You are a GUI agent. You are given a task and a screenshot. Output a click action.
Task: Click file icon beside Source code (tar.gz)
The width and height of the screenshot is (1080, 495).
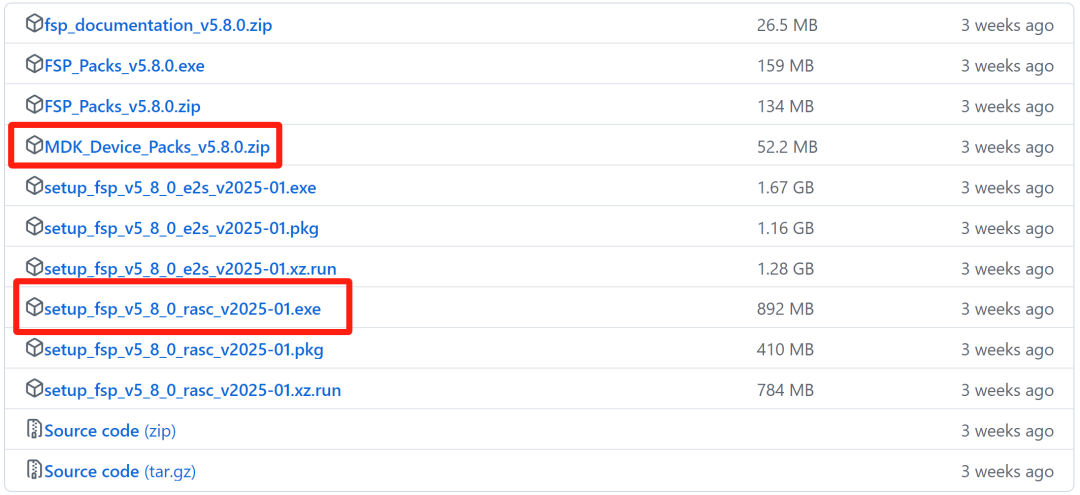click(35, 470)
